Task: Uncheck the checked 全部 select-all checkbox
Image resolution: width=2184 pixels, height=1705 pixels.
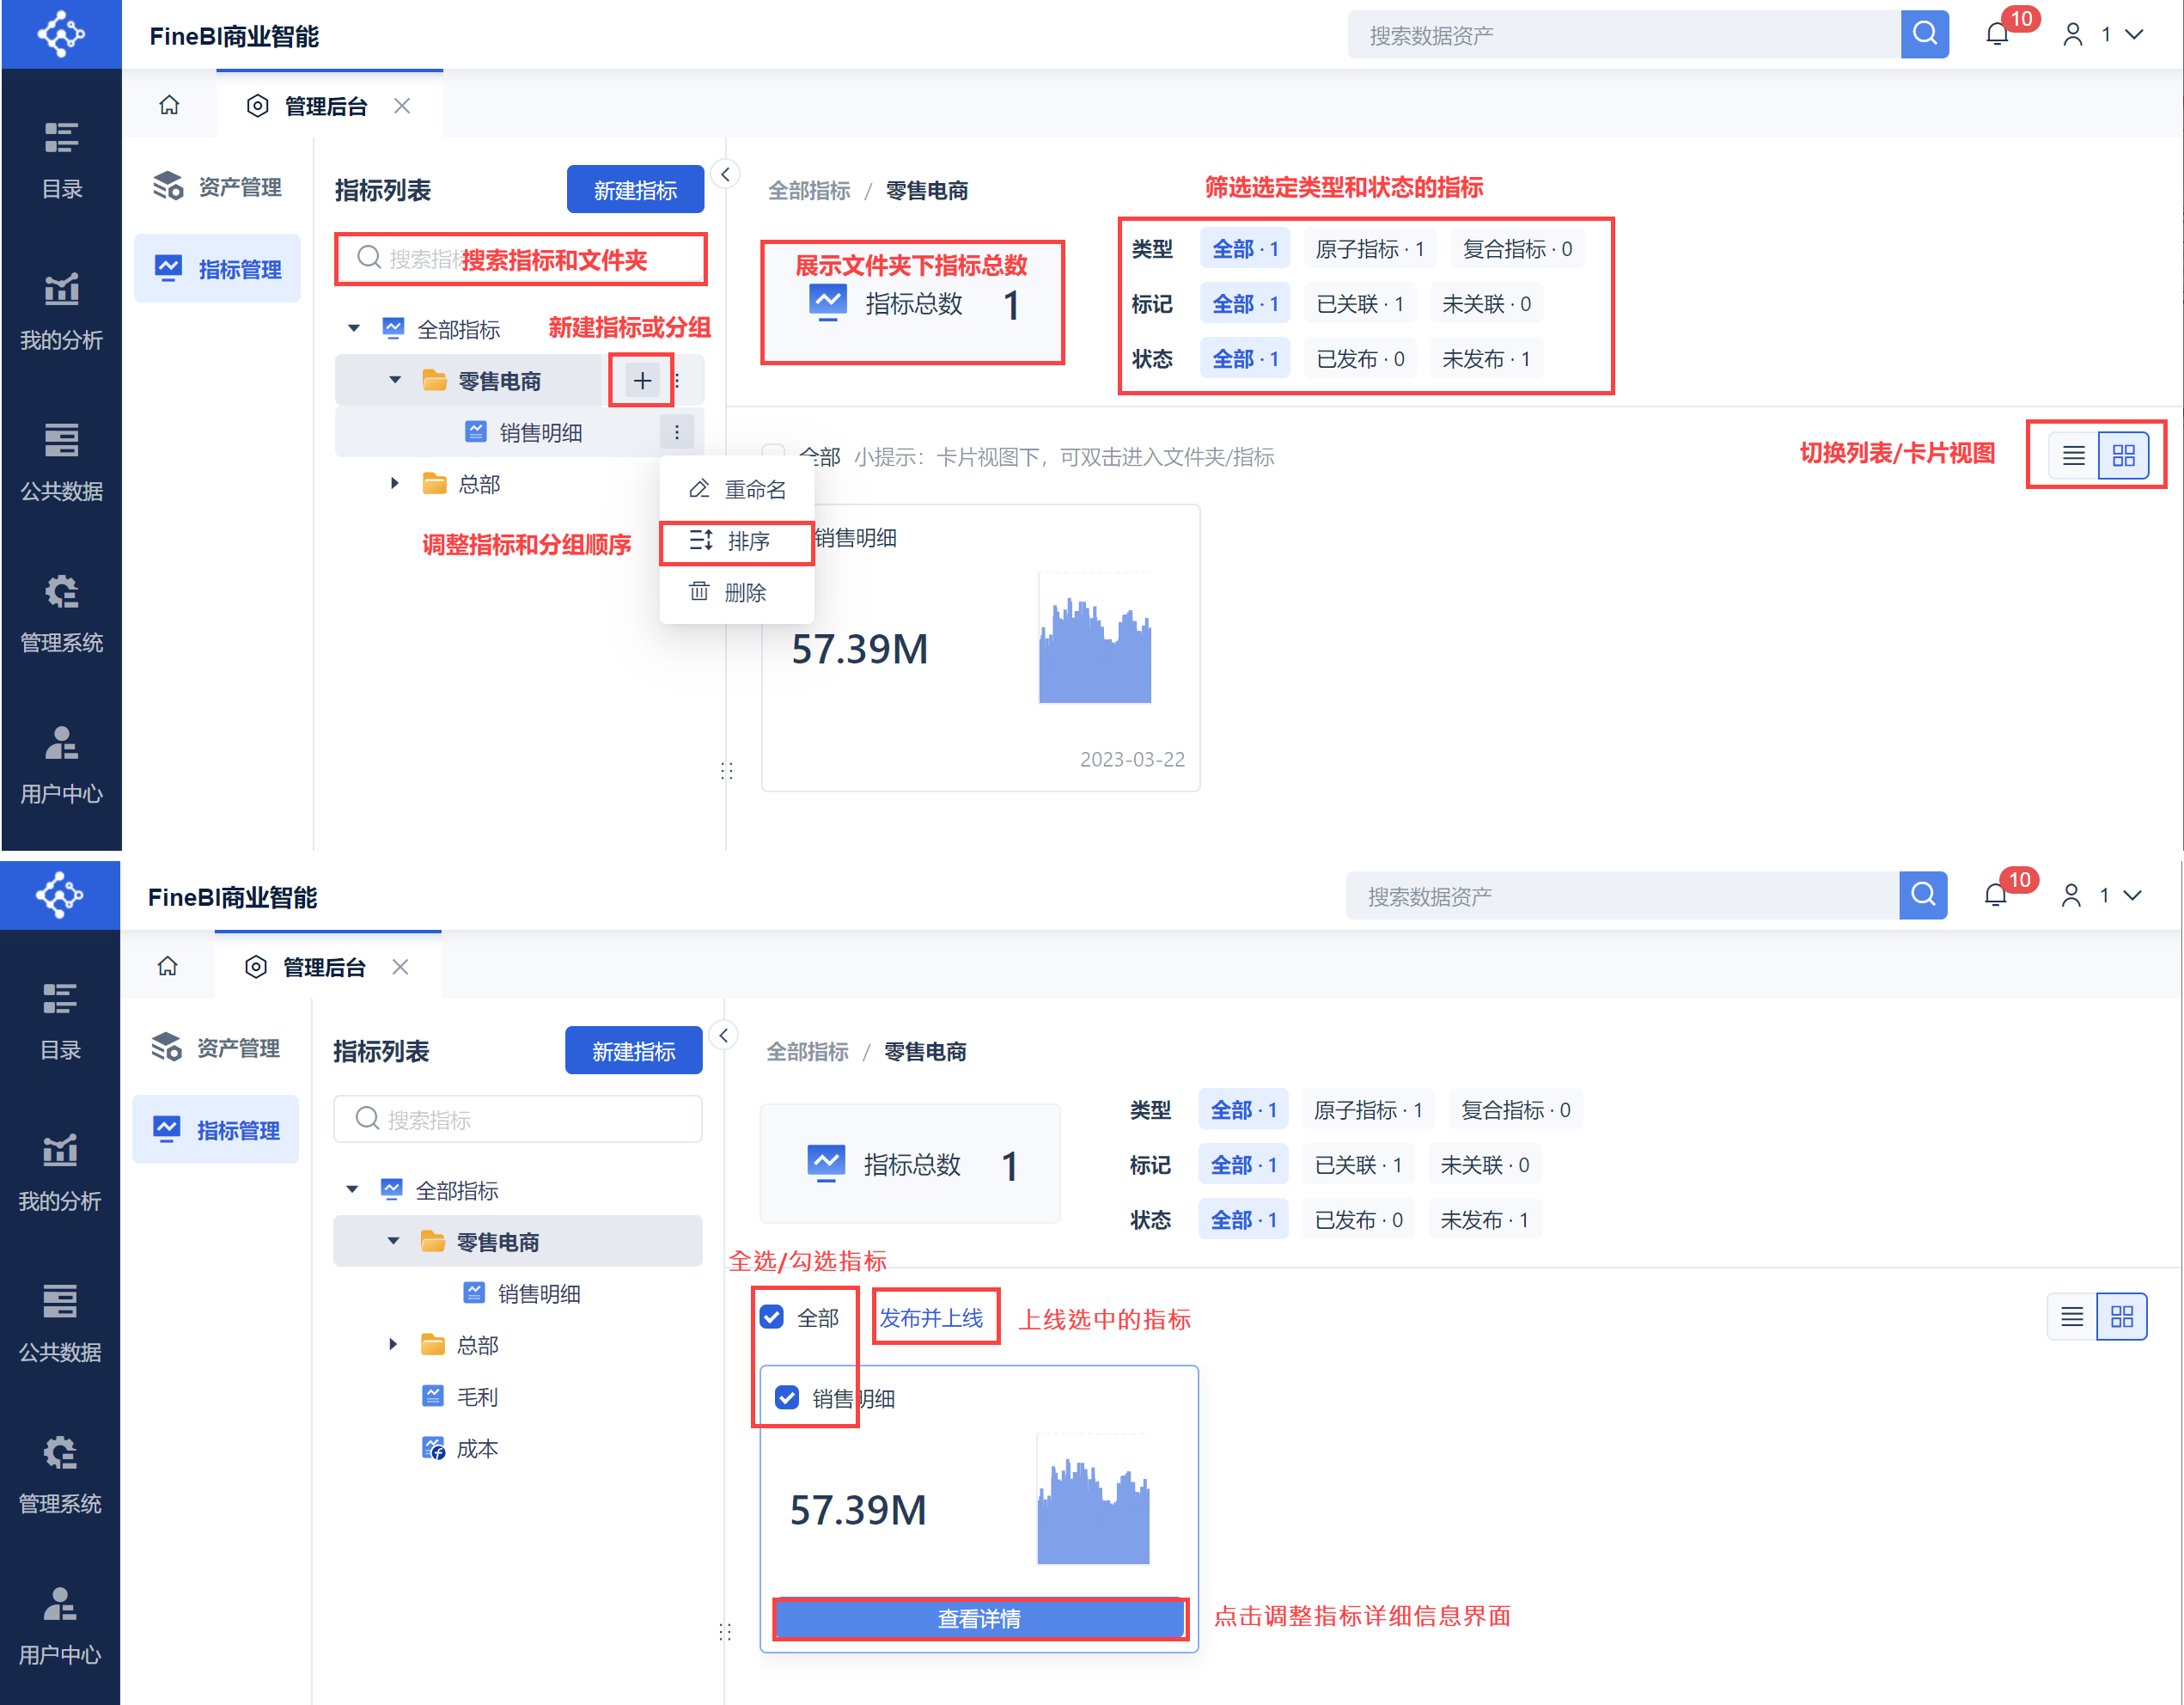Action: tap(772, 1317)
